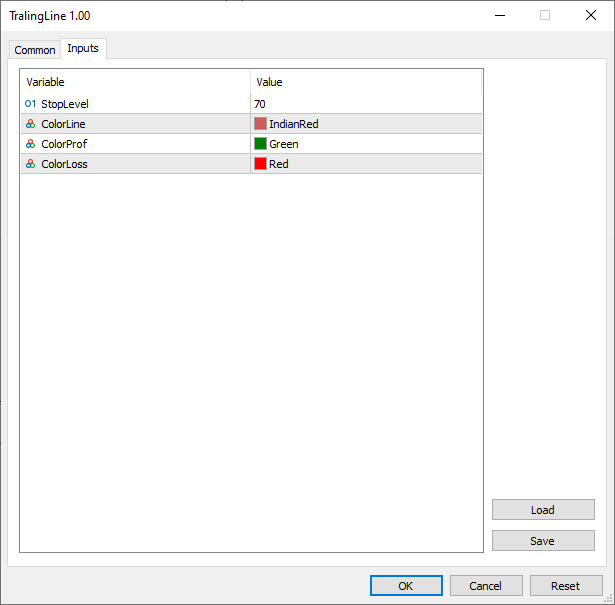Click the StopLevel integer type icon
The width and height of the screenshot is (615, 605).
(x=30, y=104)
